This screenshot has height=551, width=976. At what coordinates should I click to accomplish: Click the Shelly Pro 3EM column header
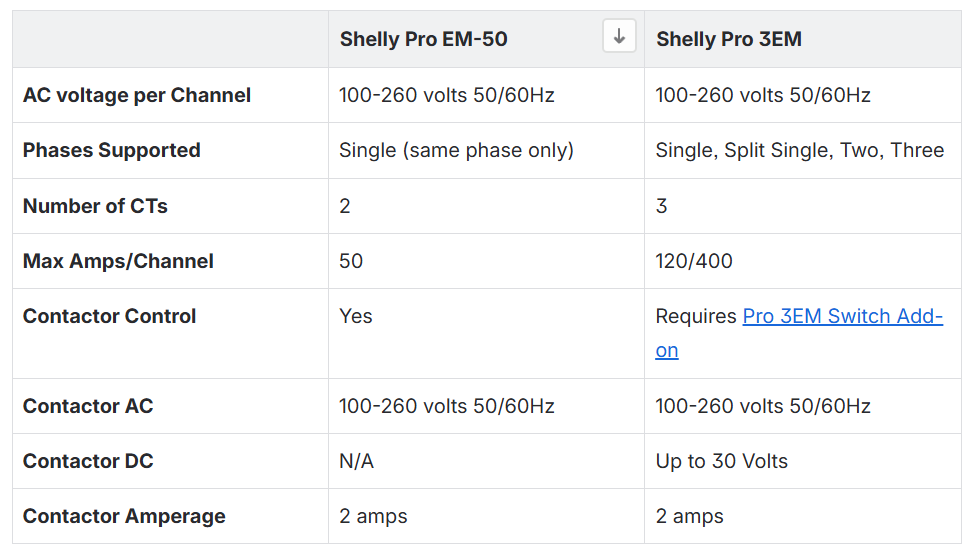[728, 40]
